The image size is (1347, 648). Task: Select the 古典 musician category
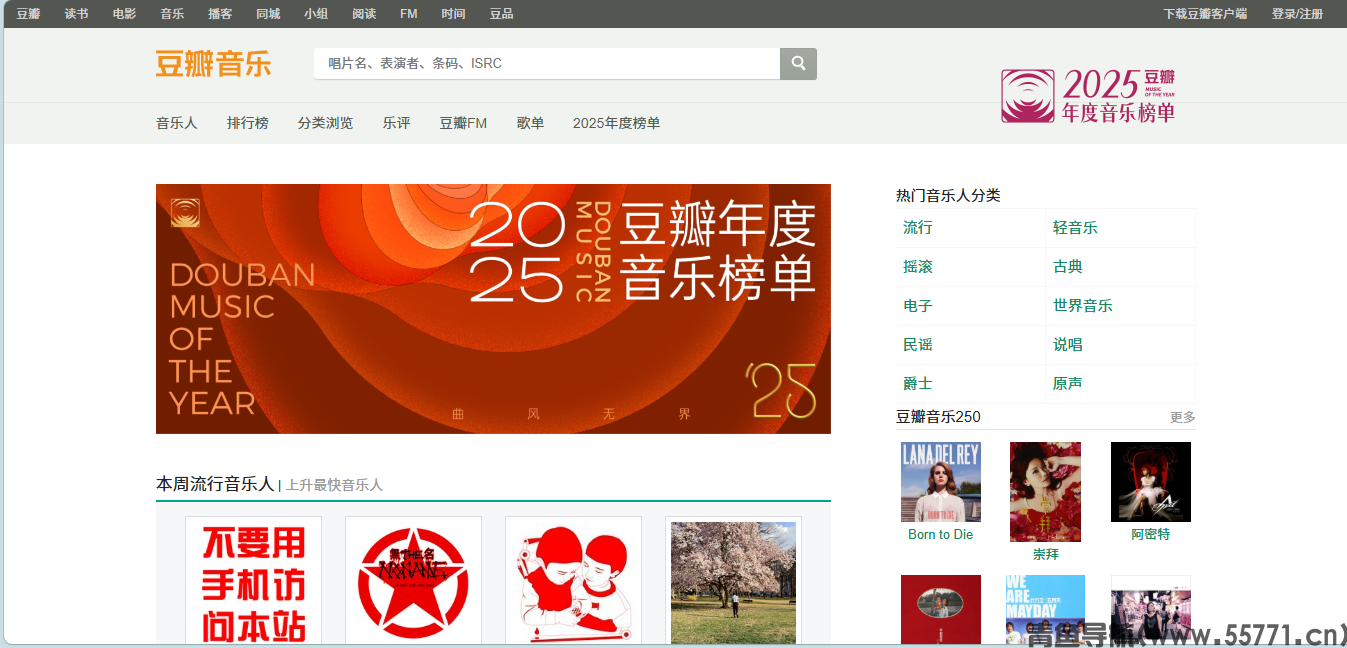pyautogui.click(x=1067, y=267)
